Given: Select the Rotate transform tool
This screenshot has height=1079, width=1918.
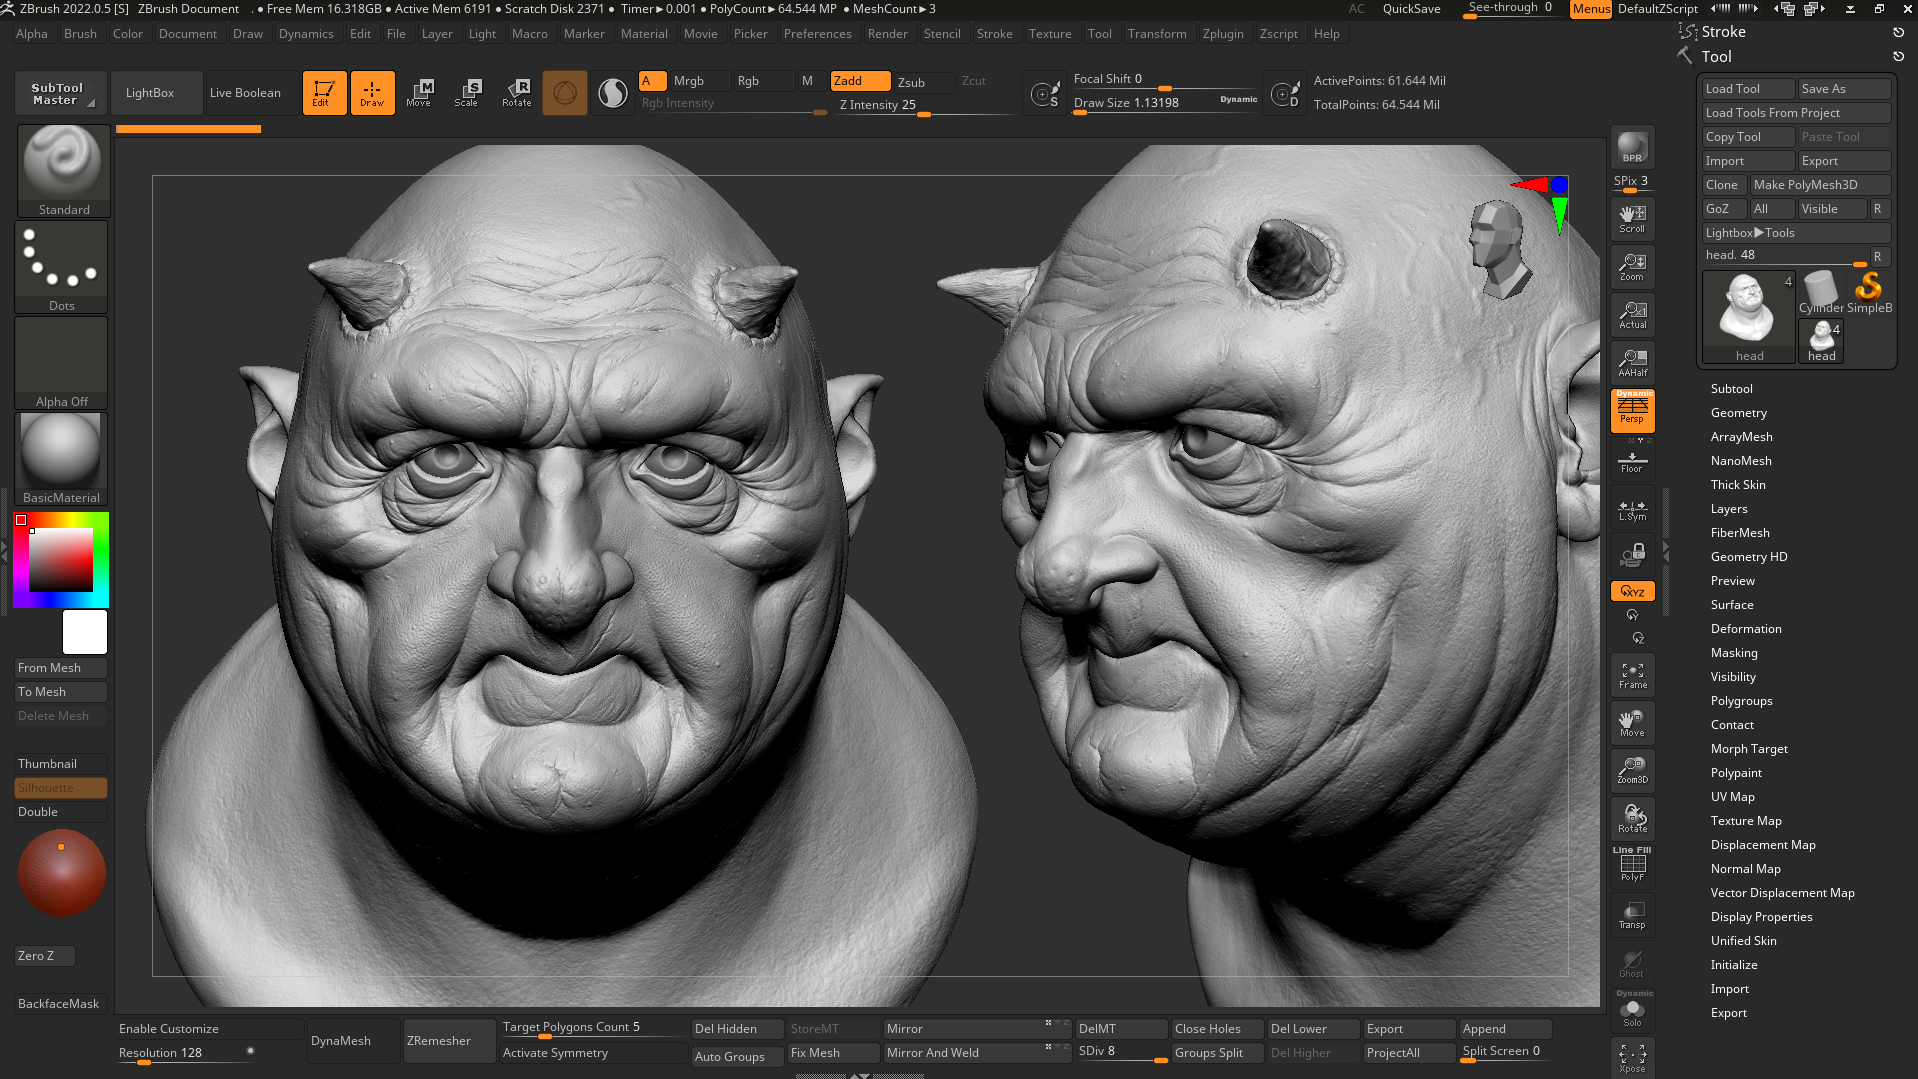Looking at the screenshot, I should 516,92.
